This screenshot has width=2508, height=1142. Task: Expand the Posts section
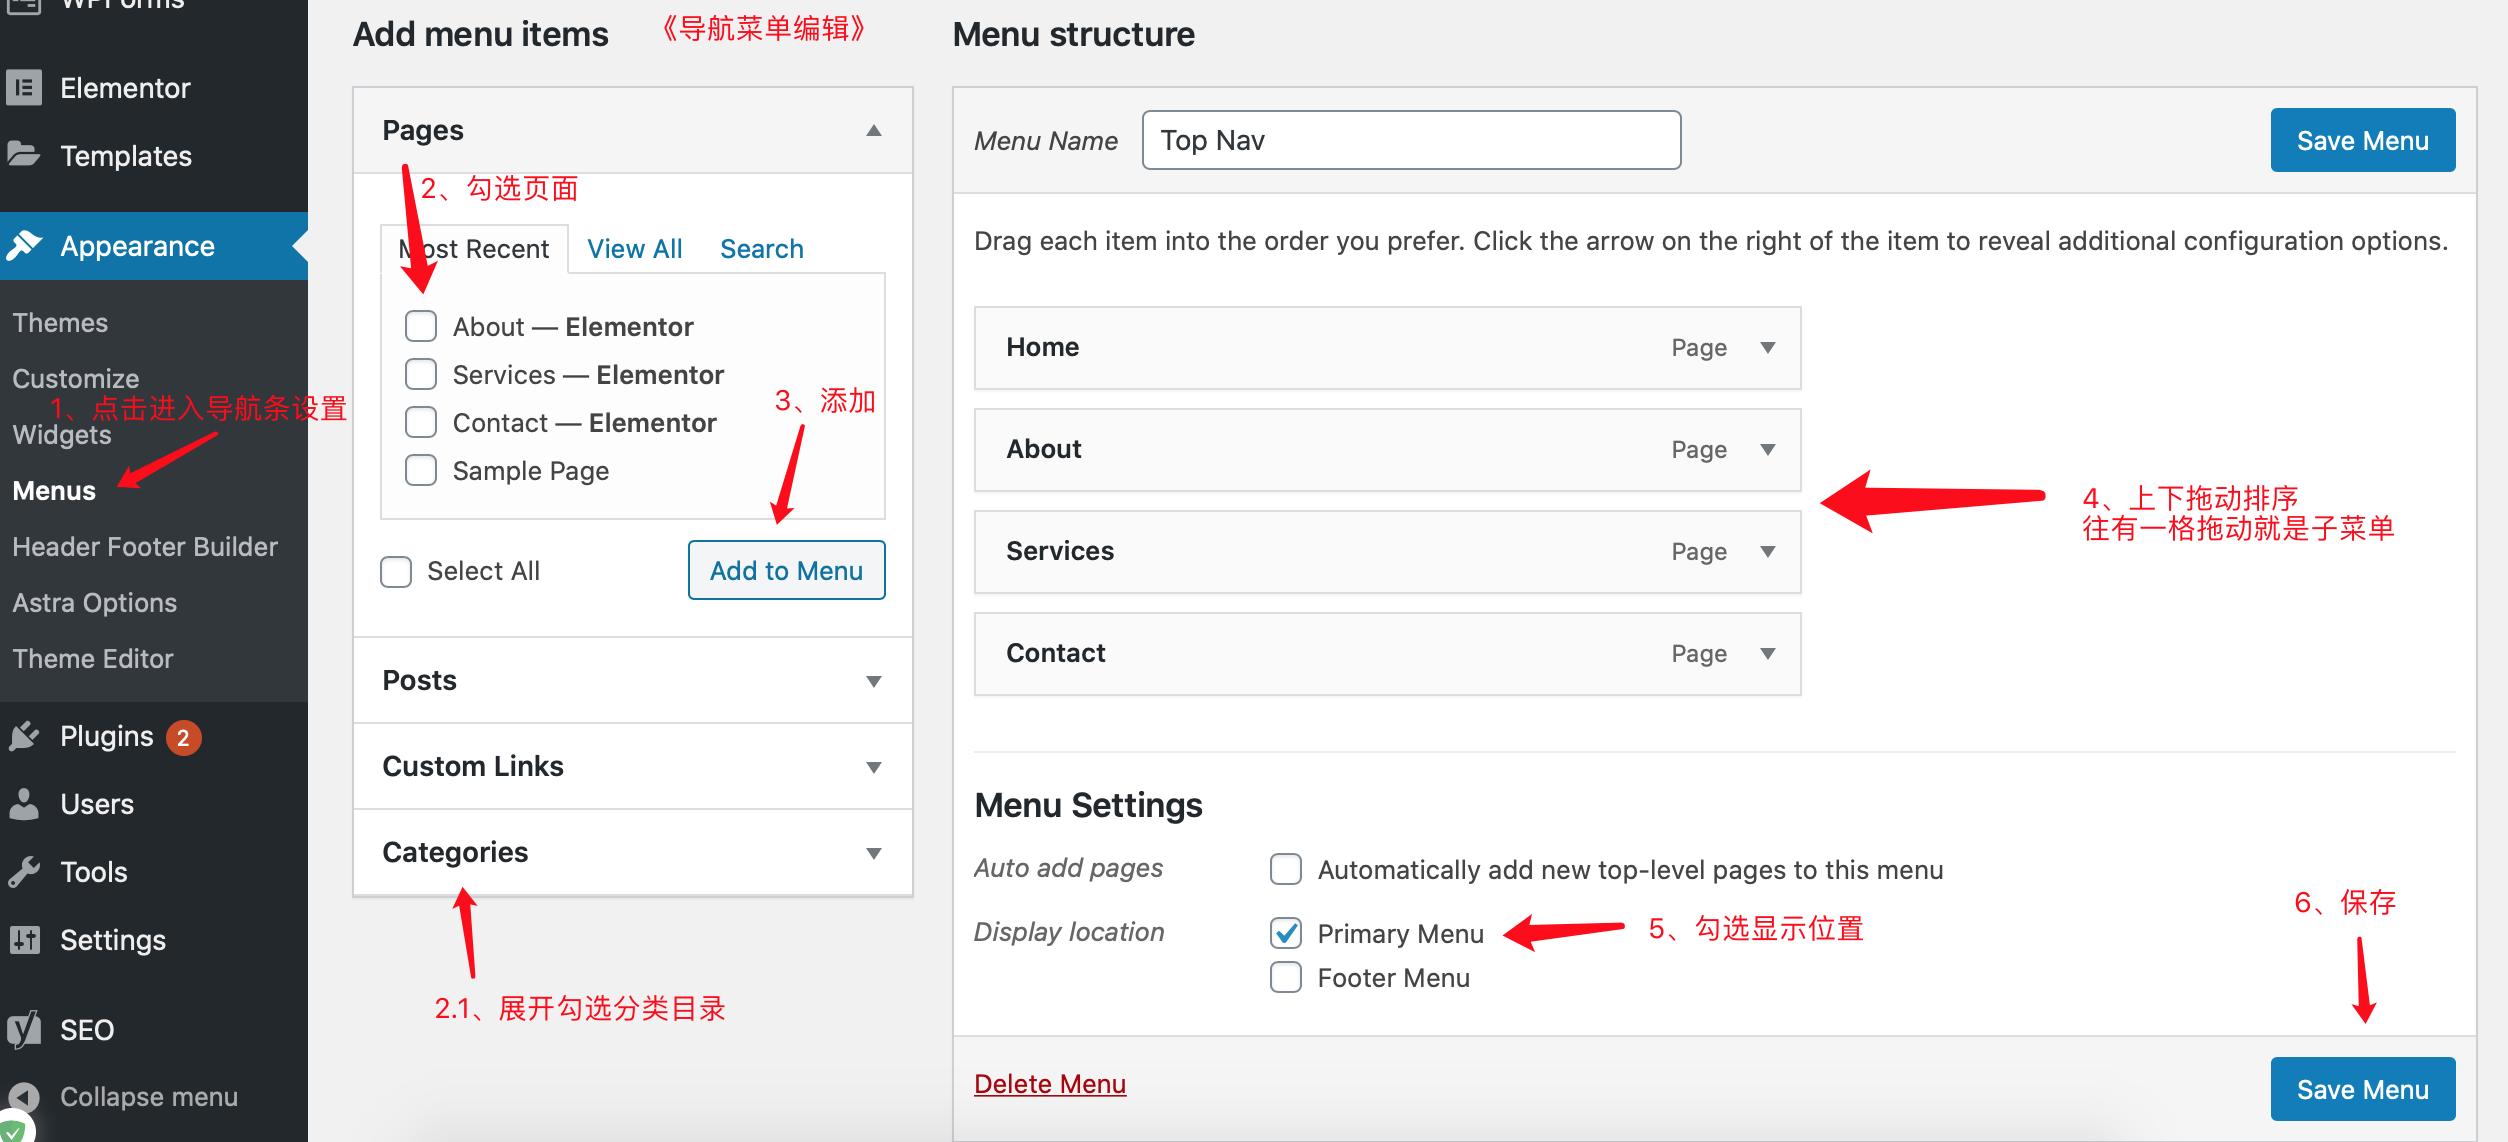(632, 681)
